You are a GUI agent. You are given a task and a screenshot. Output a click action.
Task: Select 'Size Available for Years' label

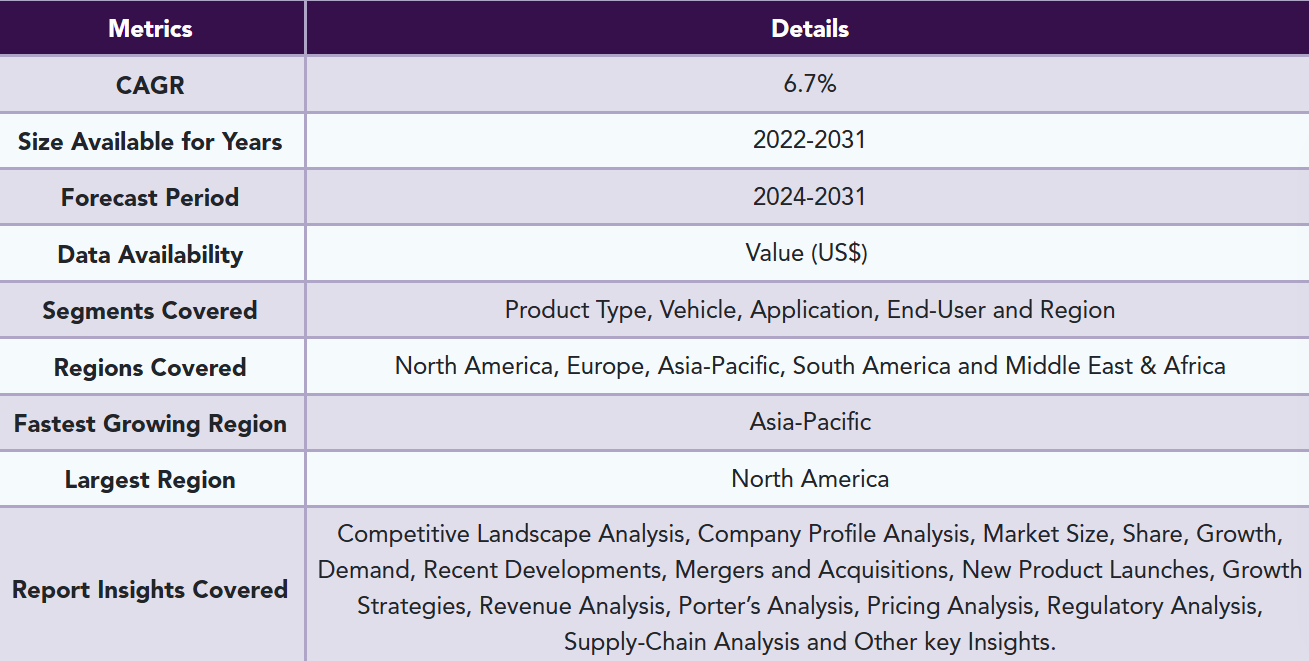coord(150,141)
